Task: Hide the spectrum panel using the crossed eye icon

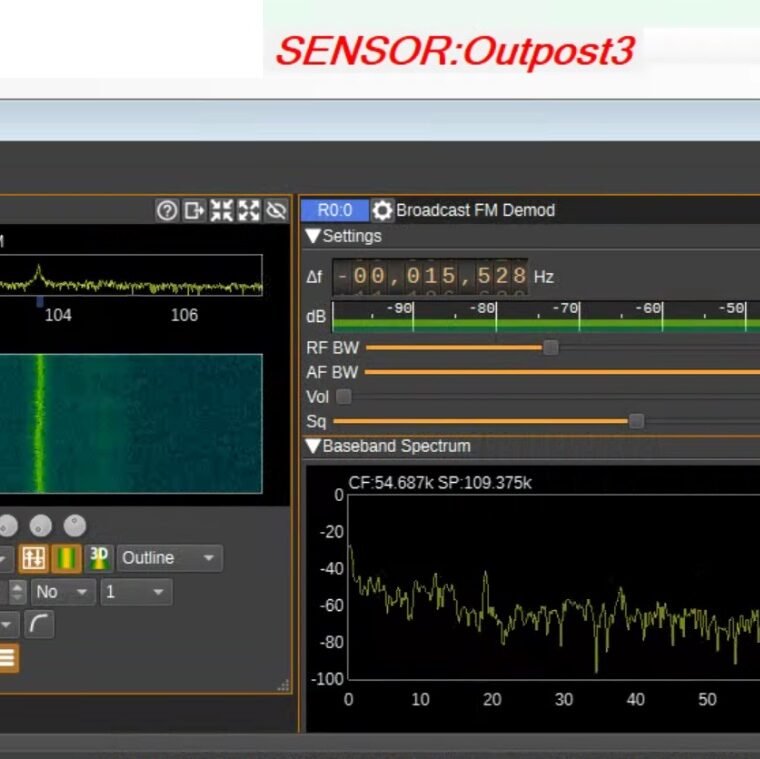Action: click(x=277, y=210)
